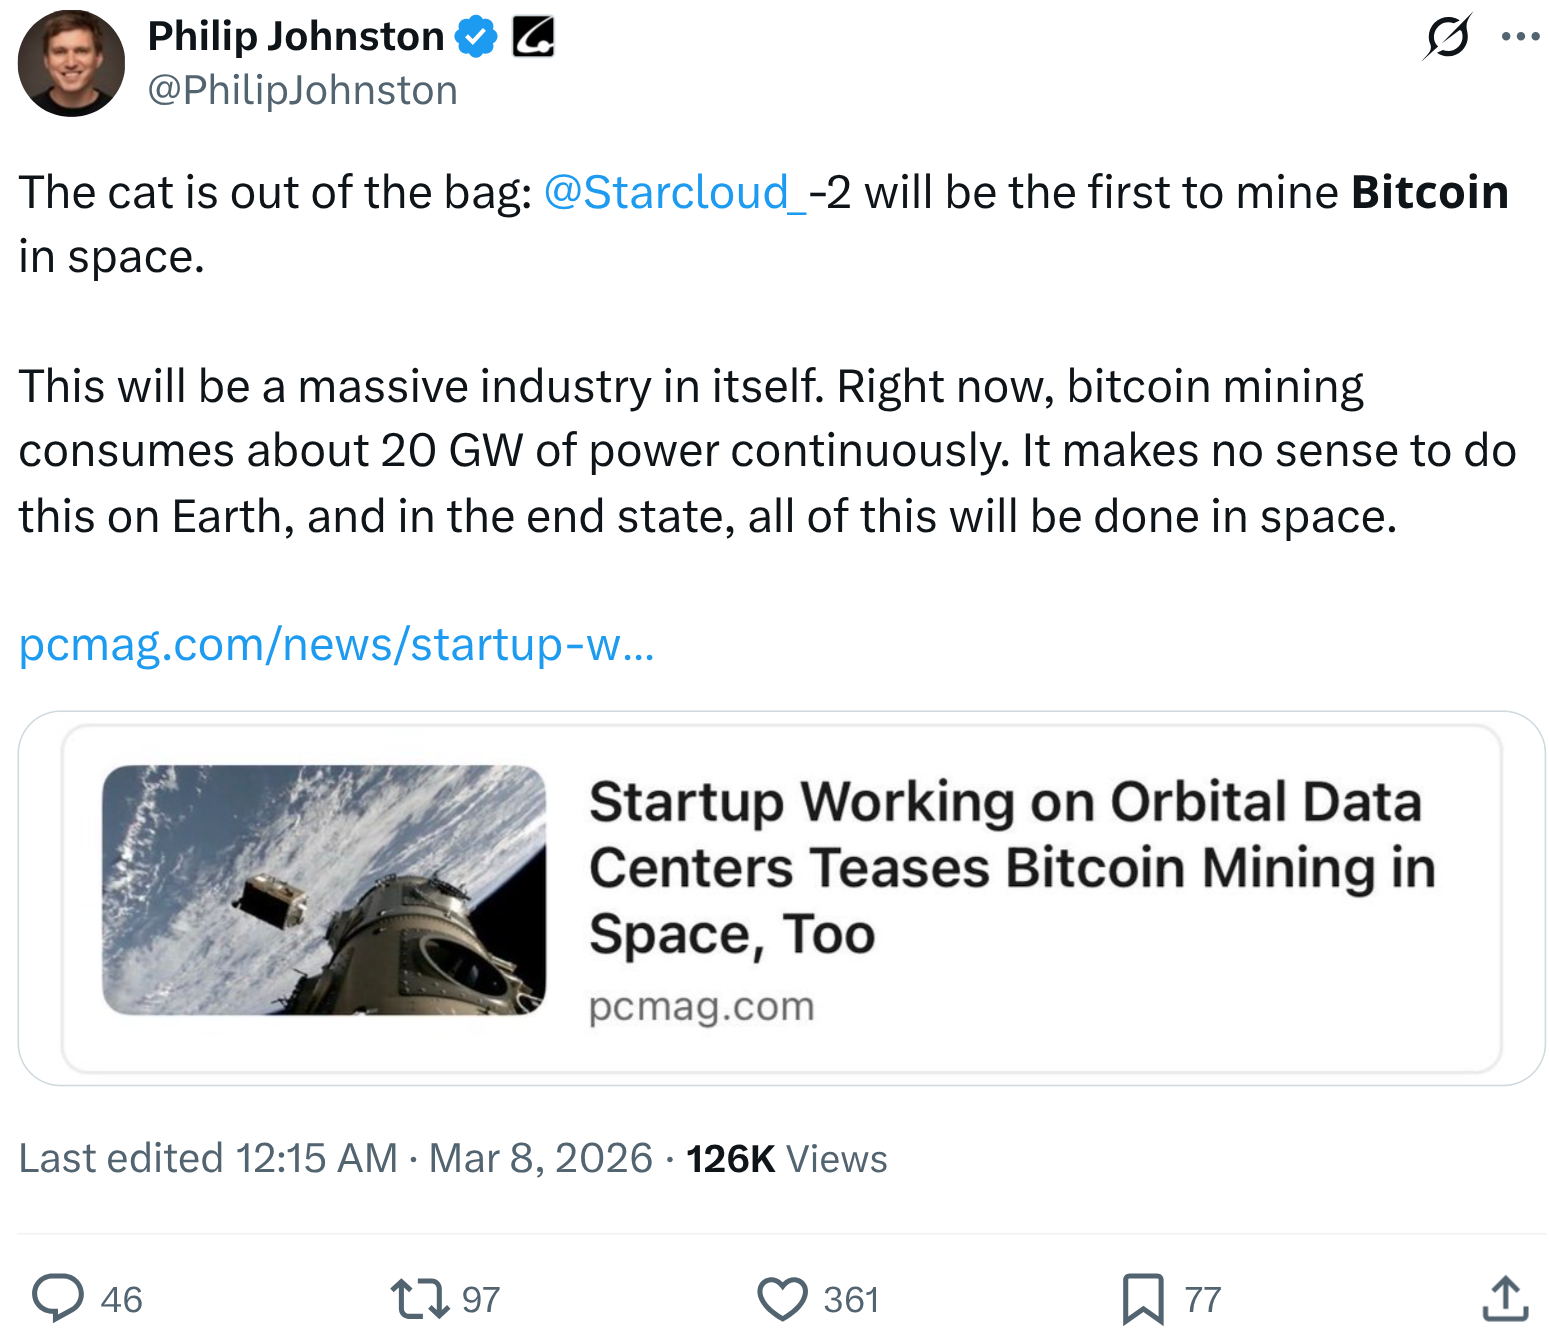Click the space station article thumbnail
Screen dimensions: 1549x1330
[324, 890]
